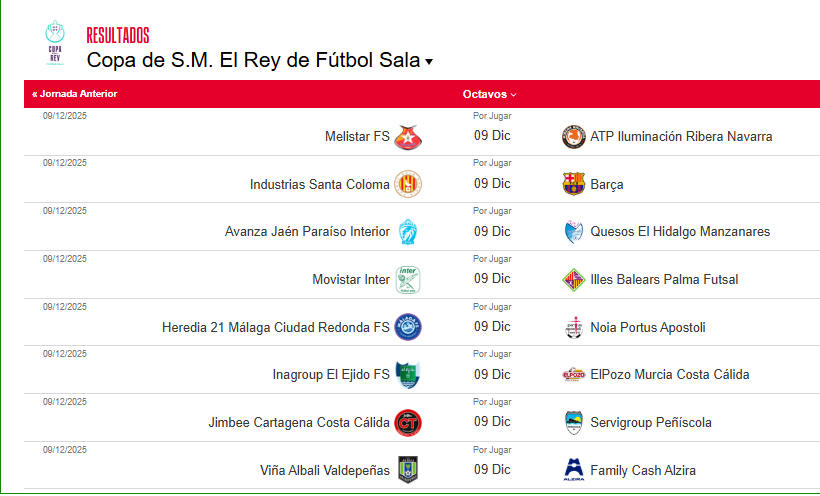Select the Inagroup El Ejido FS name
Image resolution: width=820 pixels, height=496 pixels.
pyautogui.click(x=331, y=375)
